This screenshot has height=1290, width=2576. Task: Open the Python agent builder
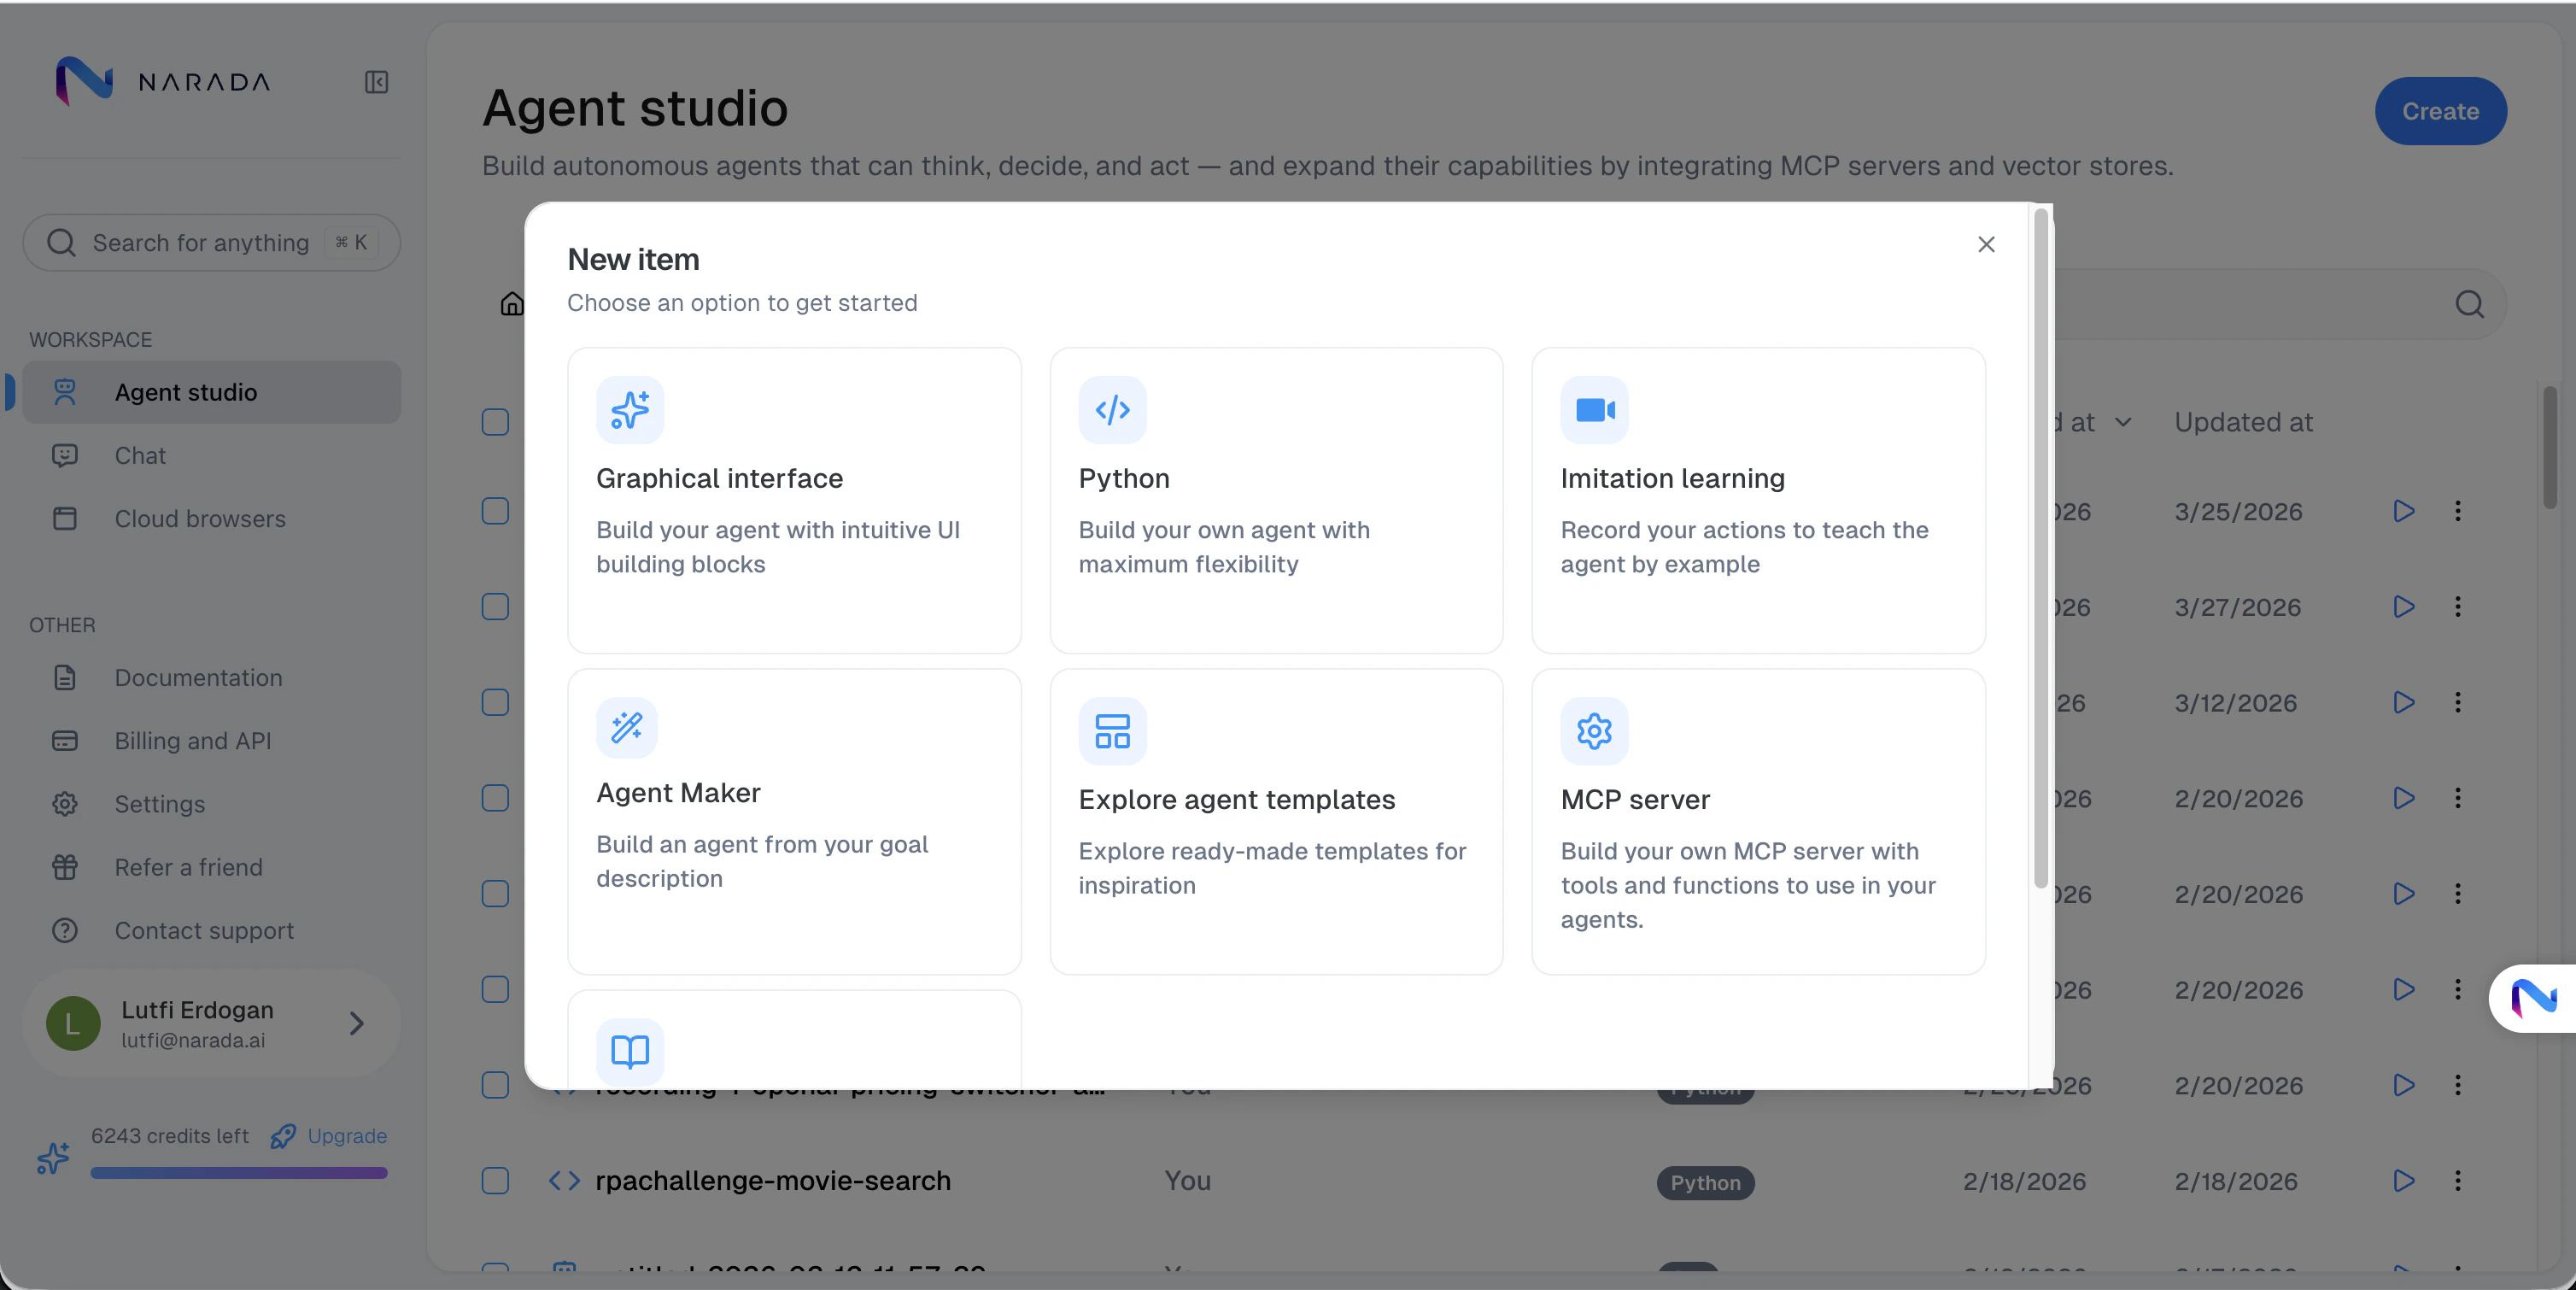coord(1276,500)
